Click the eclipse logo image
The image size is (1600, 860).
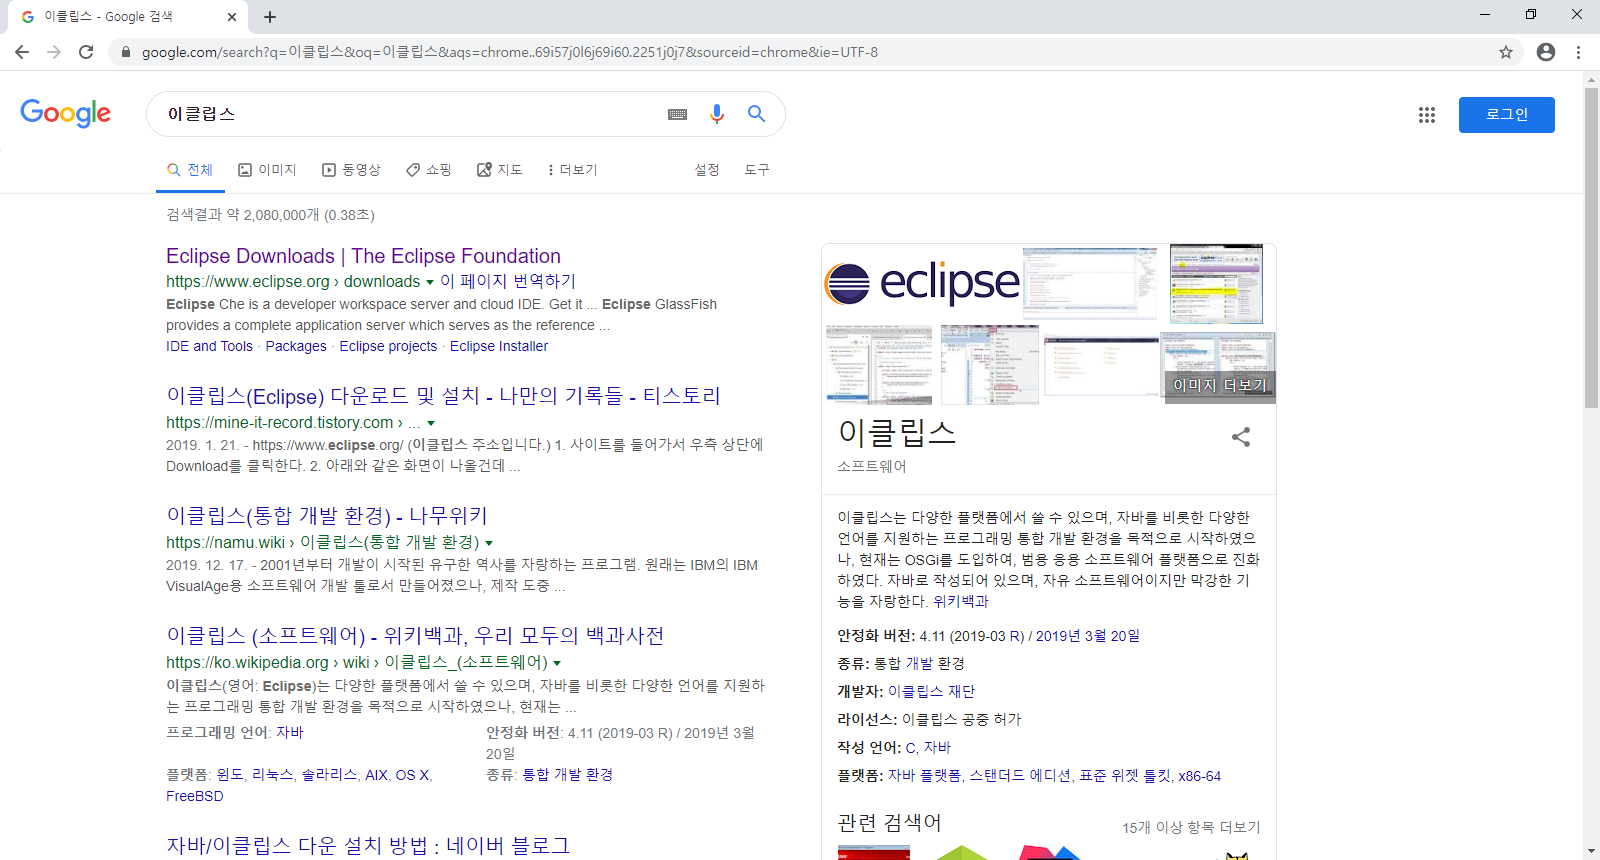(922, 283)
